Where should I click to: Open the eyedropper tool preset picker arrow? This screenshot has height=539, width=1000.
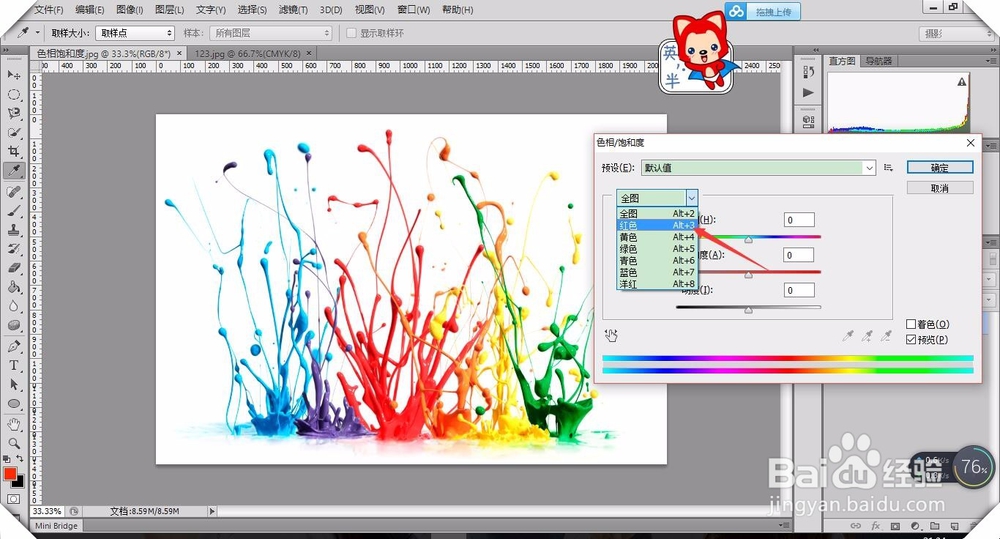pyautogui.click(x=38, y=33)
